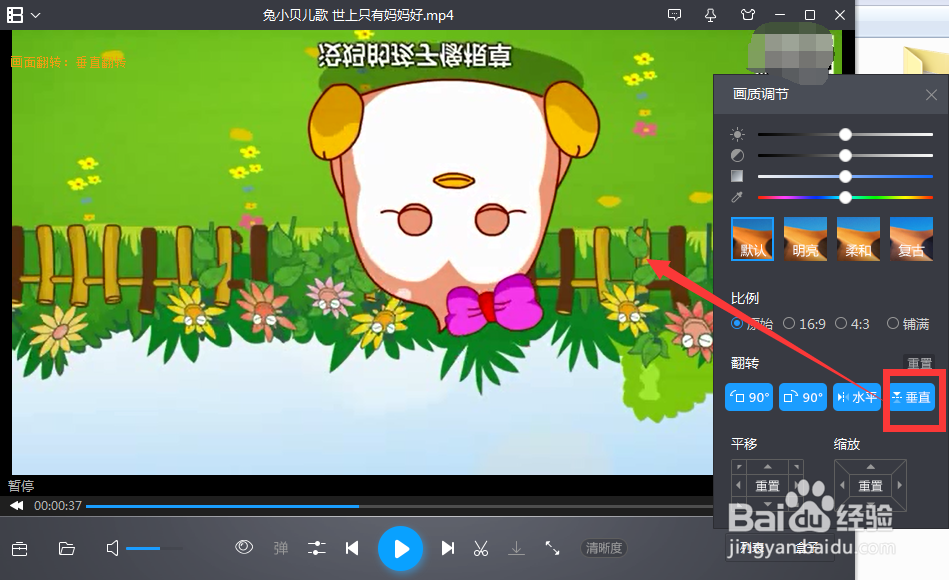Click the download arrow icon
Screen dimensions: 949x580
coord(516,549)
